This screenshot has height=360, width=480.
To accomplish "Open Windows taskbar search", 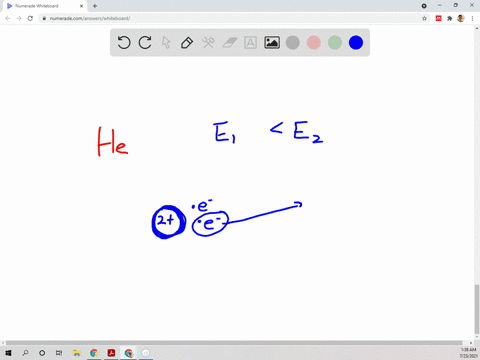I will tap(25, 353).
